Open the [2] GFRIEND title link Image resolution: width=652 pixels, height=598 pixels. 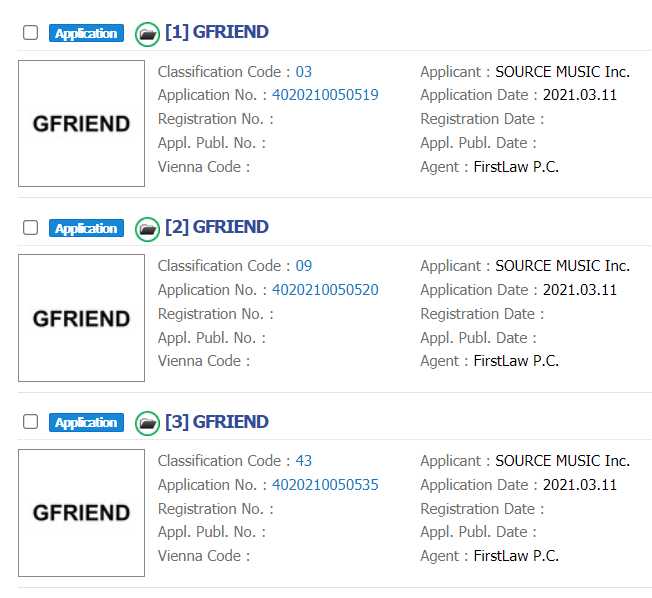(x=217, y=227)
